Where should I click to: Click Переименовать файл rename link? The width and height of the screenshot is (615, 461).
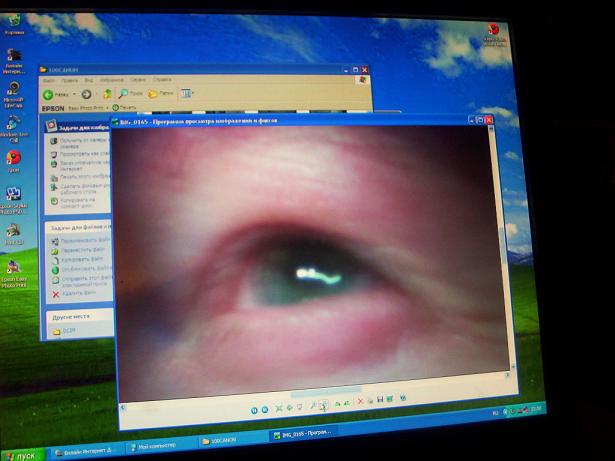pyautogui.click(x=80, y=241)
